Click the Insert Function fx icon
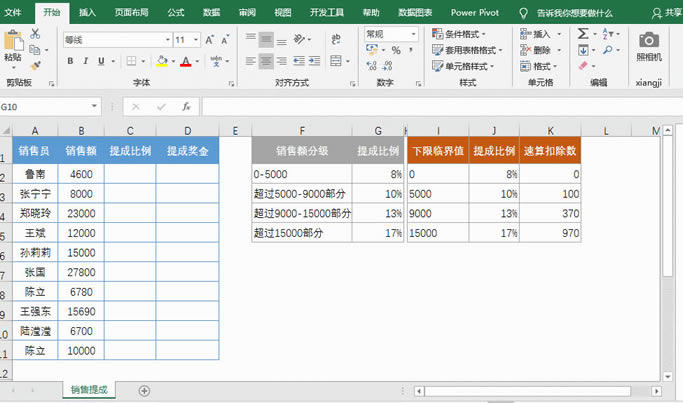Image resolution: width=683 pixels, height=403 pixels. 186,107
